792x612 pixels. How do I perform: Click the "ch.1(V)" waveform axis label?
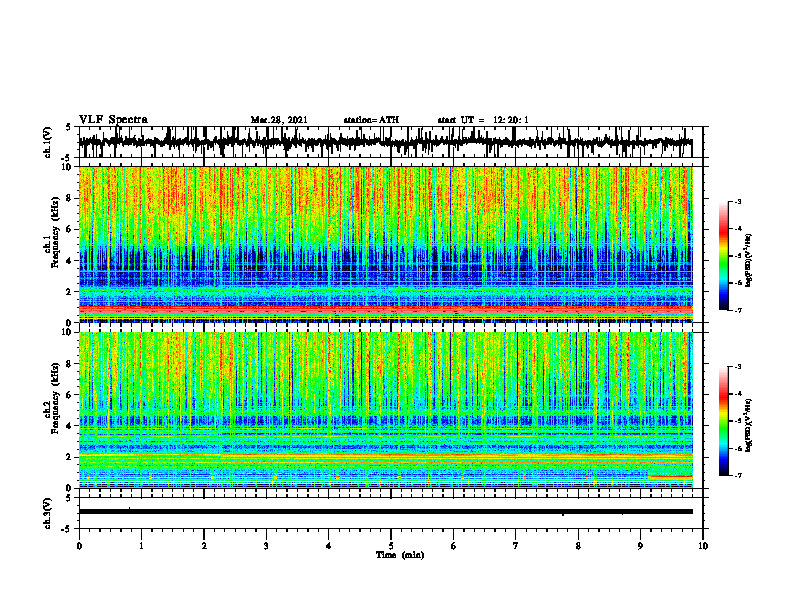[48, 142]
